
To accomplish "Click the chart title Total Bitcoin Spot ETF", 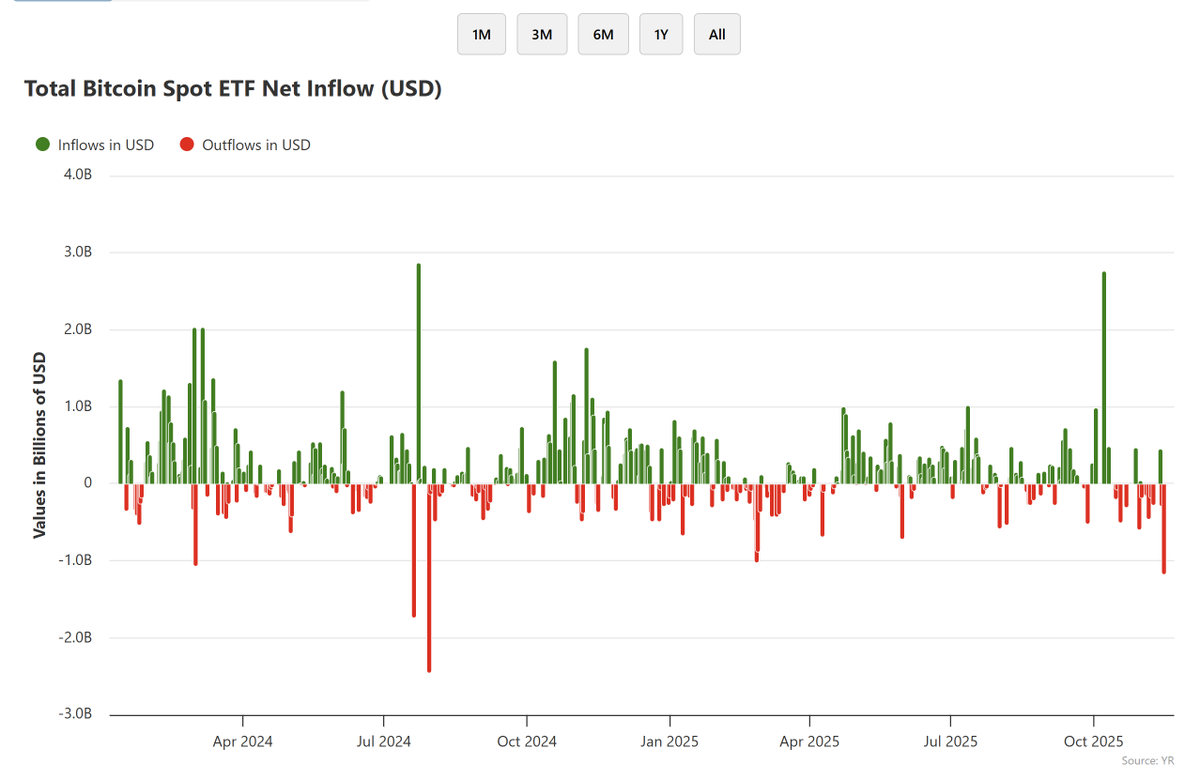I will pyautogui.click(x=232, y=89).
